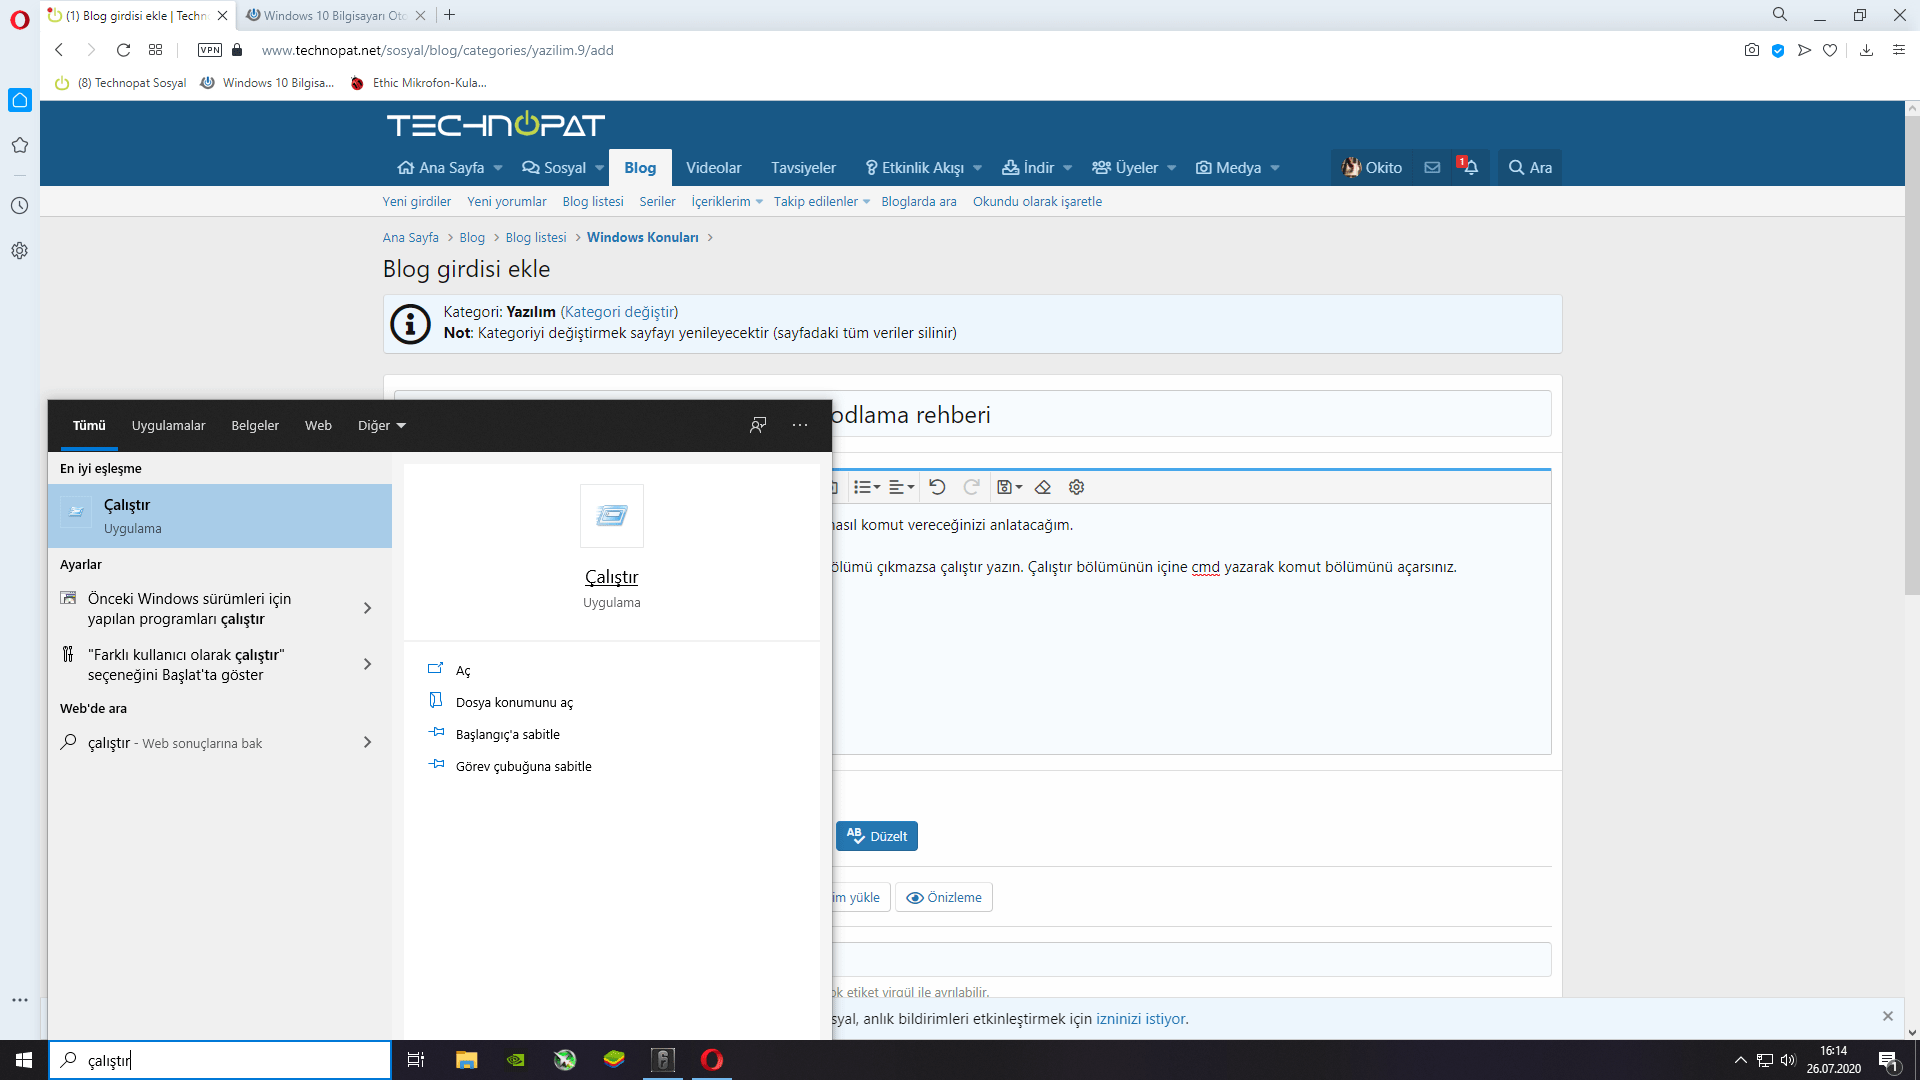Open the Videolar navigation tab
This screenshot has height=1080, width=1920.
tap(713, 167)
